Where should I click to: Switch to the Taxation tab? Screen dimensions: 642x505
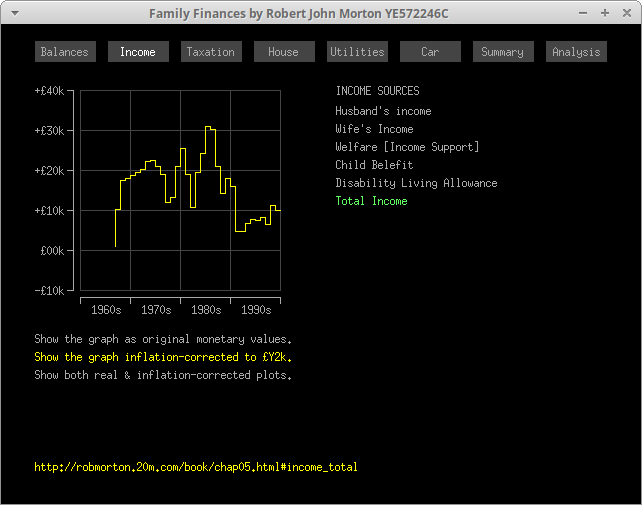(x=211, y=52)
